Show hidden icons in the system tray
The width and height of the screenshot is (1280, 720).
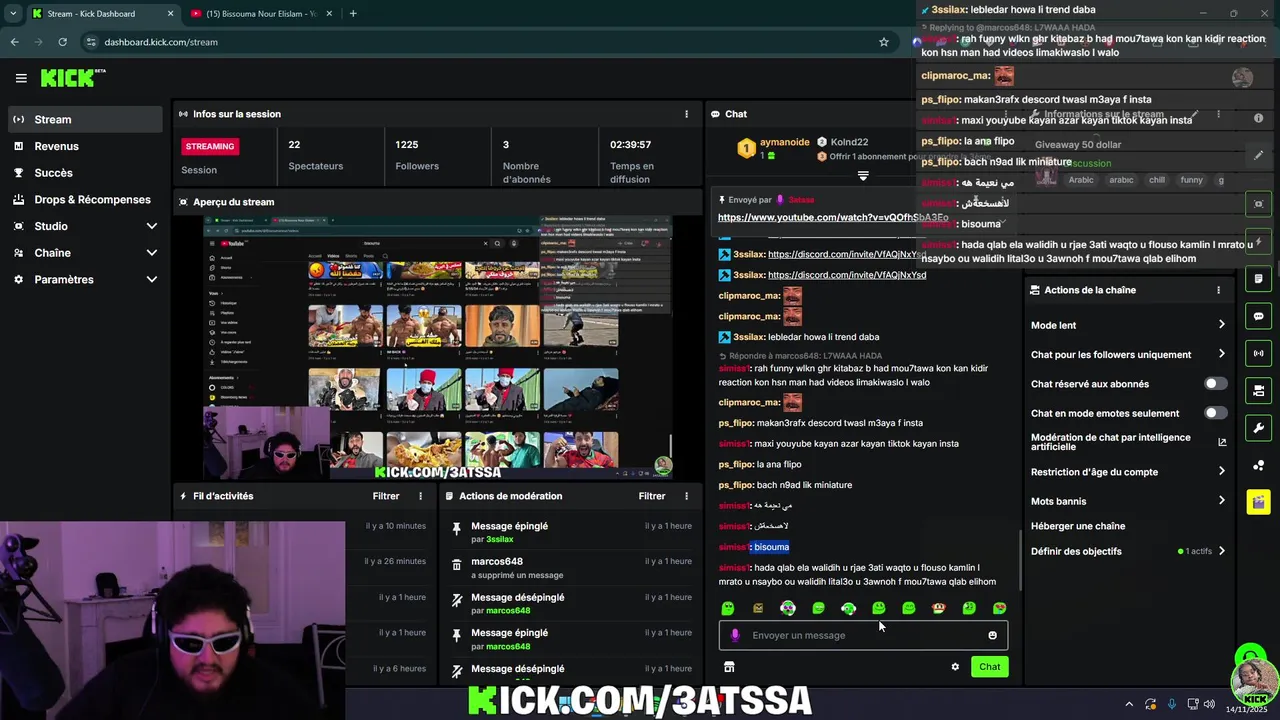(x=1129, y=704)
